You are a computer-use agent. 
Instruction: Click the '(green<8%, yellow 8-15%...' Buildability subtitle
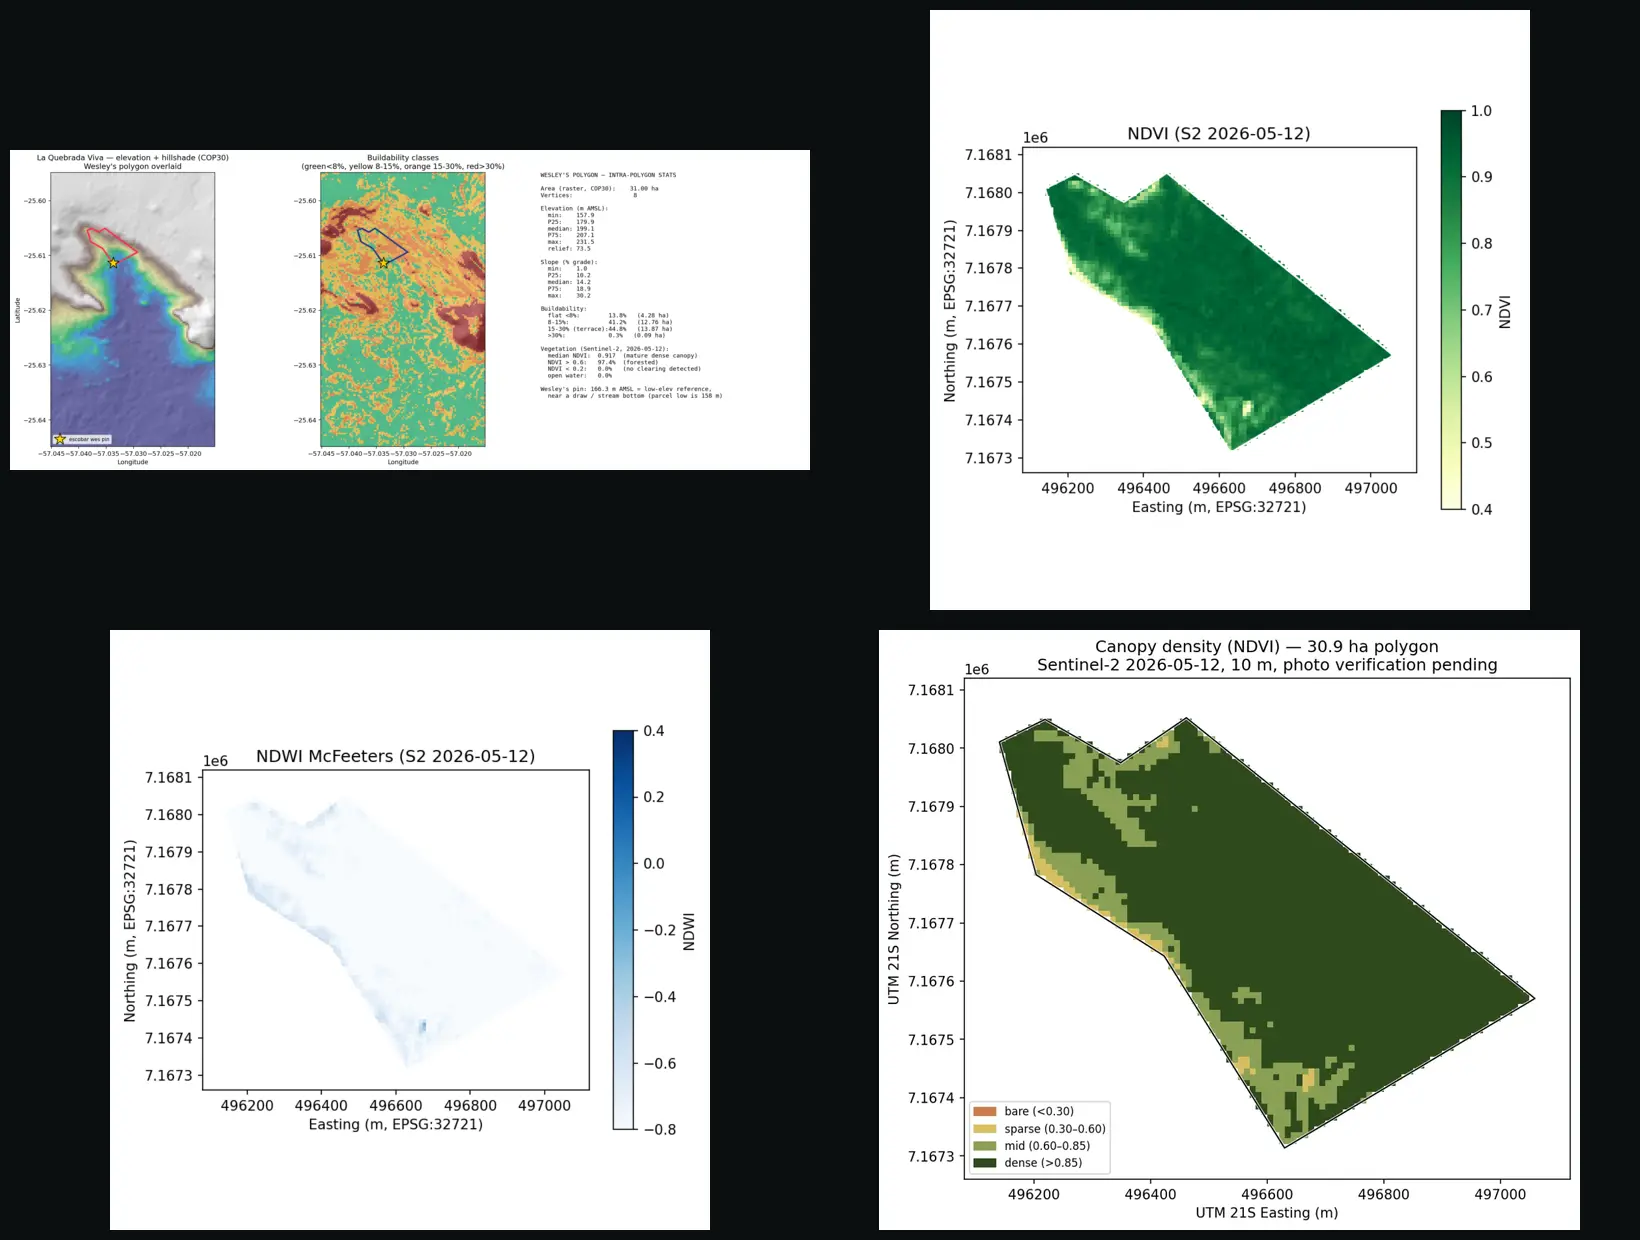pyautogui.click(x=403, y=167)
